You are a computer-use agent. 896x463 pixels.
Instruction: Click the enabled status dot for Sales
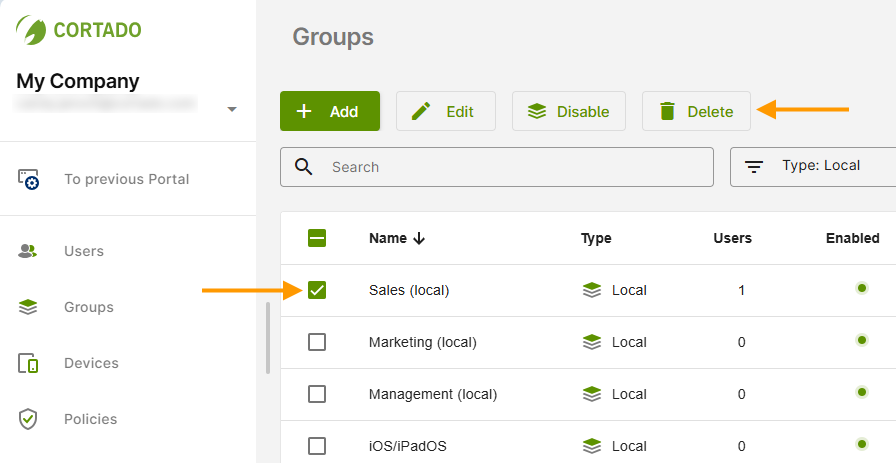pyautogui.click(x=862, y=288)
